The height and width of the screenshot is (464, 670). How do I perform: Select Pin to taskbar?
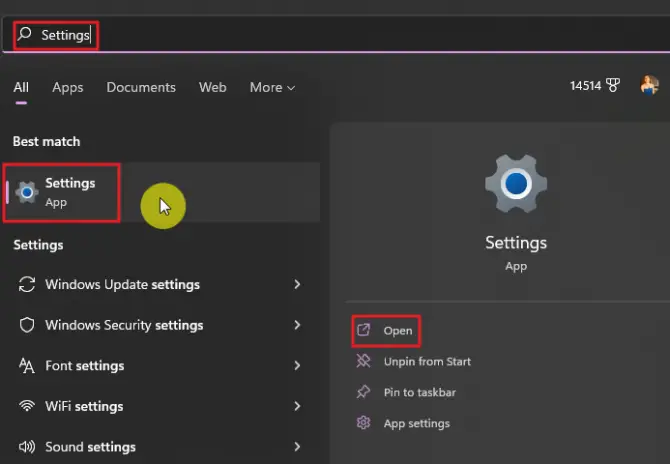pos(420,392)
